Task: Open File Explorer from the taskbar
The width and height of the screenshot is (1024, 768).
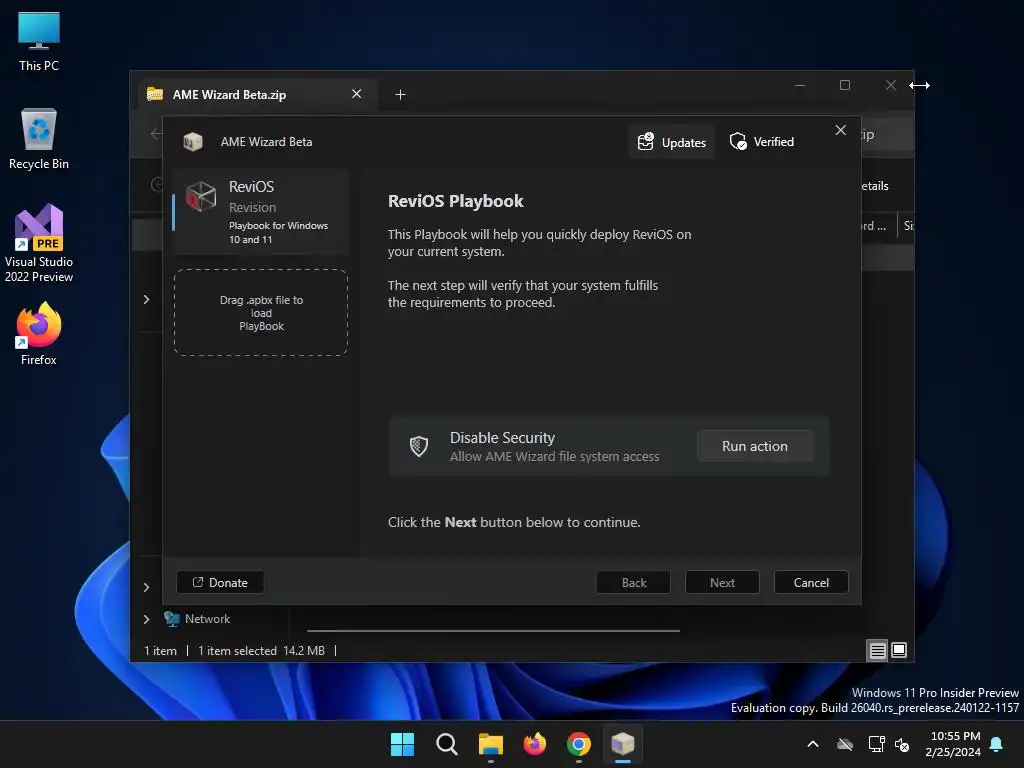Action: (490, 744)
